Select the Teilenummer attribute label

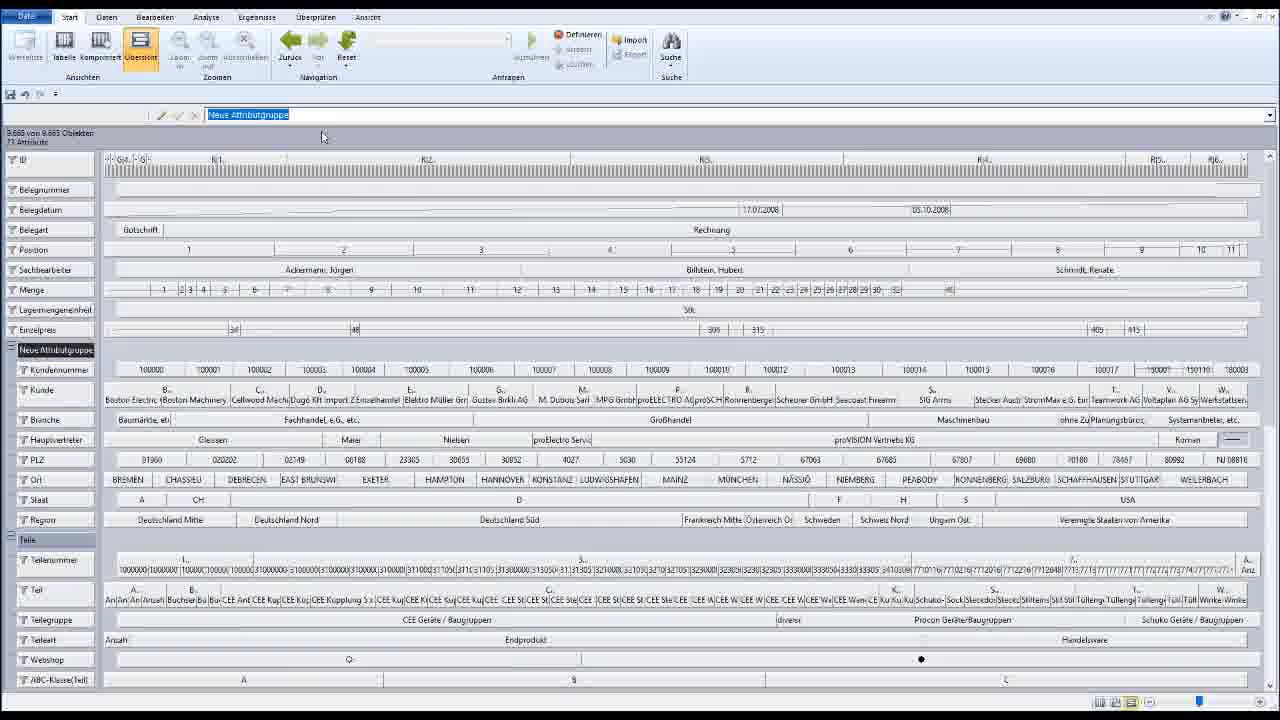54,560
